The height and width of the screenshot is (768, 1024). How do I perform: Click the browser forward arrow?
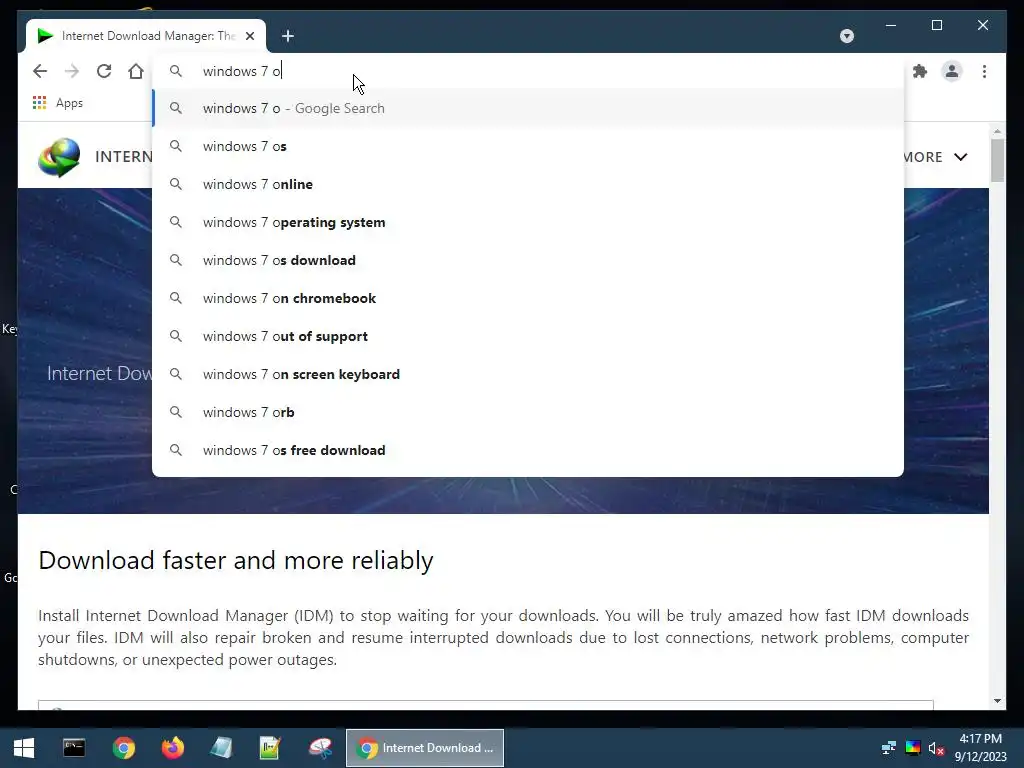[x=72, y=71]
